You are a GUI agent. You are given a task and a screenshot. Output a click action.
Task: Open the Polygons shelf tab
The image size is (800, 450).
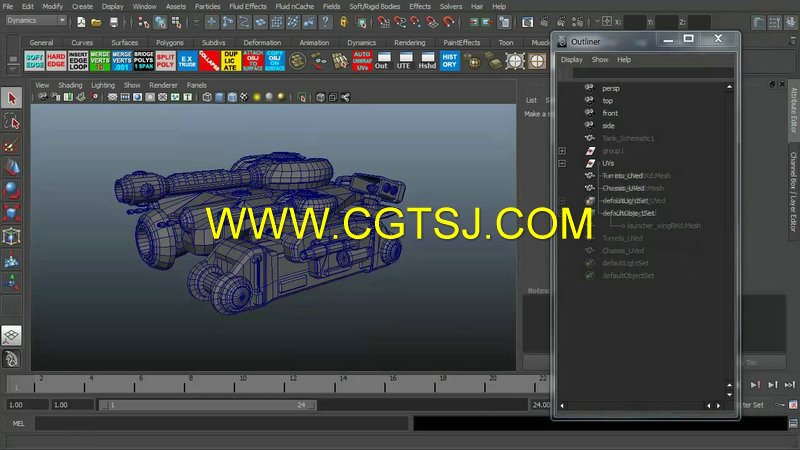tap(169, 43)
